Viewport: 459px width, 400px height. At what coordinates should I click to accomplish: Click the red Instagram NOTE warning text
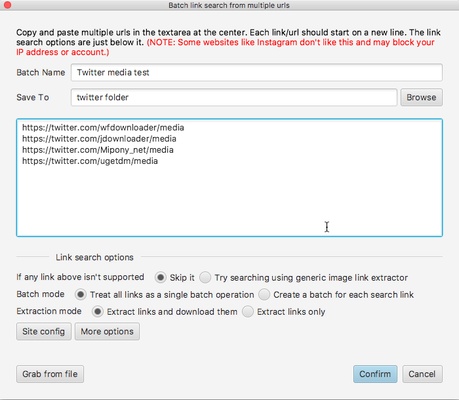(x=225, y=47)
